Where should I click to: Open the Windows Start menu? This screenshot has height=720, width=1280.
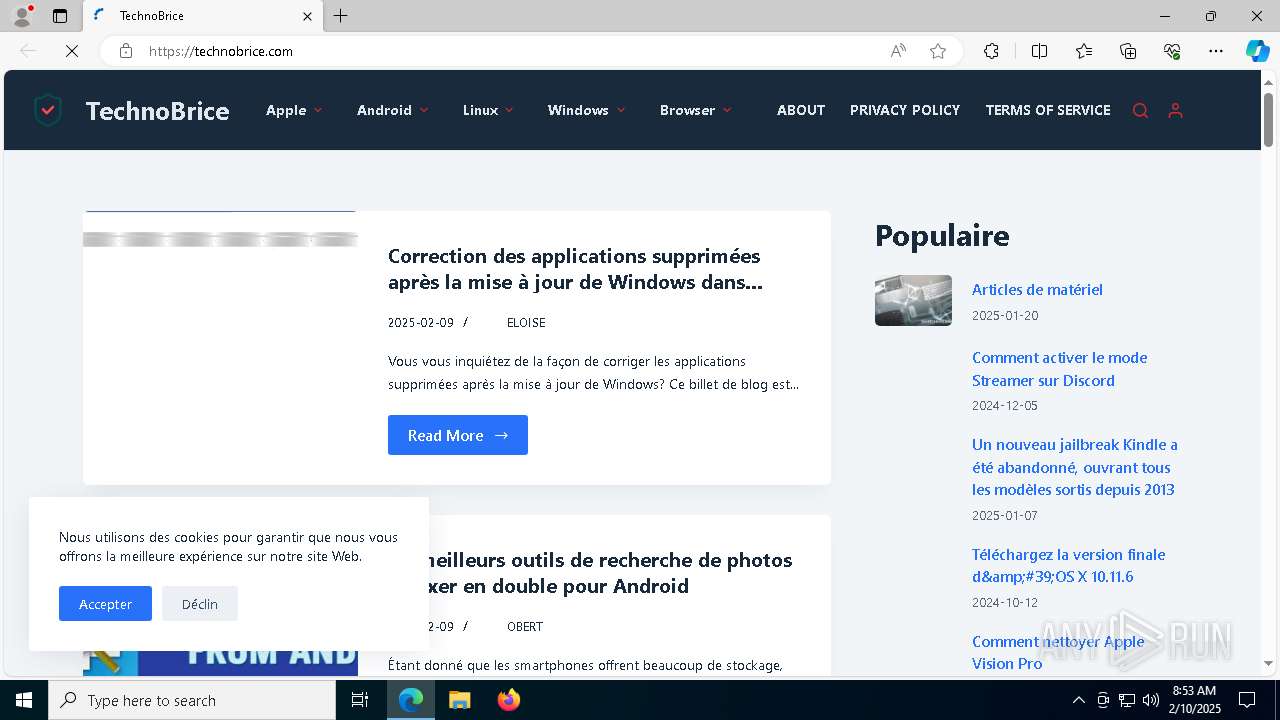(24, 700)
